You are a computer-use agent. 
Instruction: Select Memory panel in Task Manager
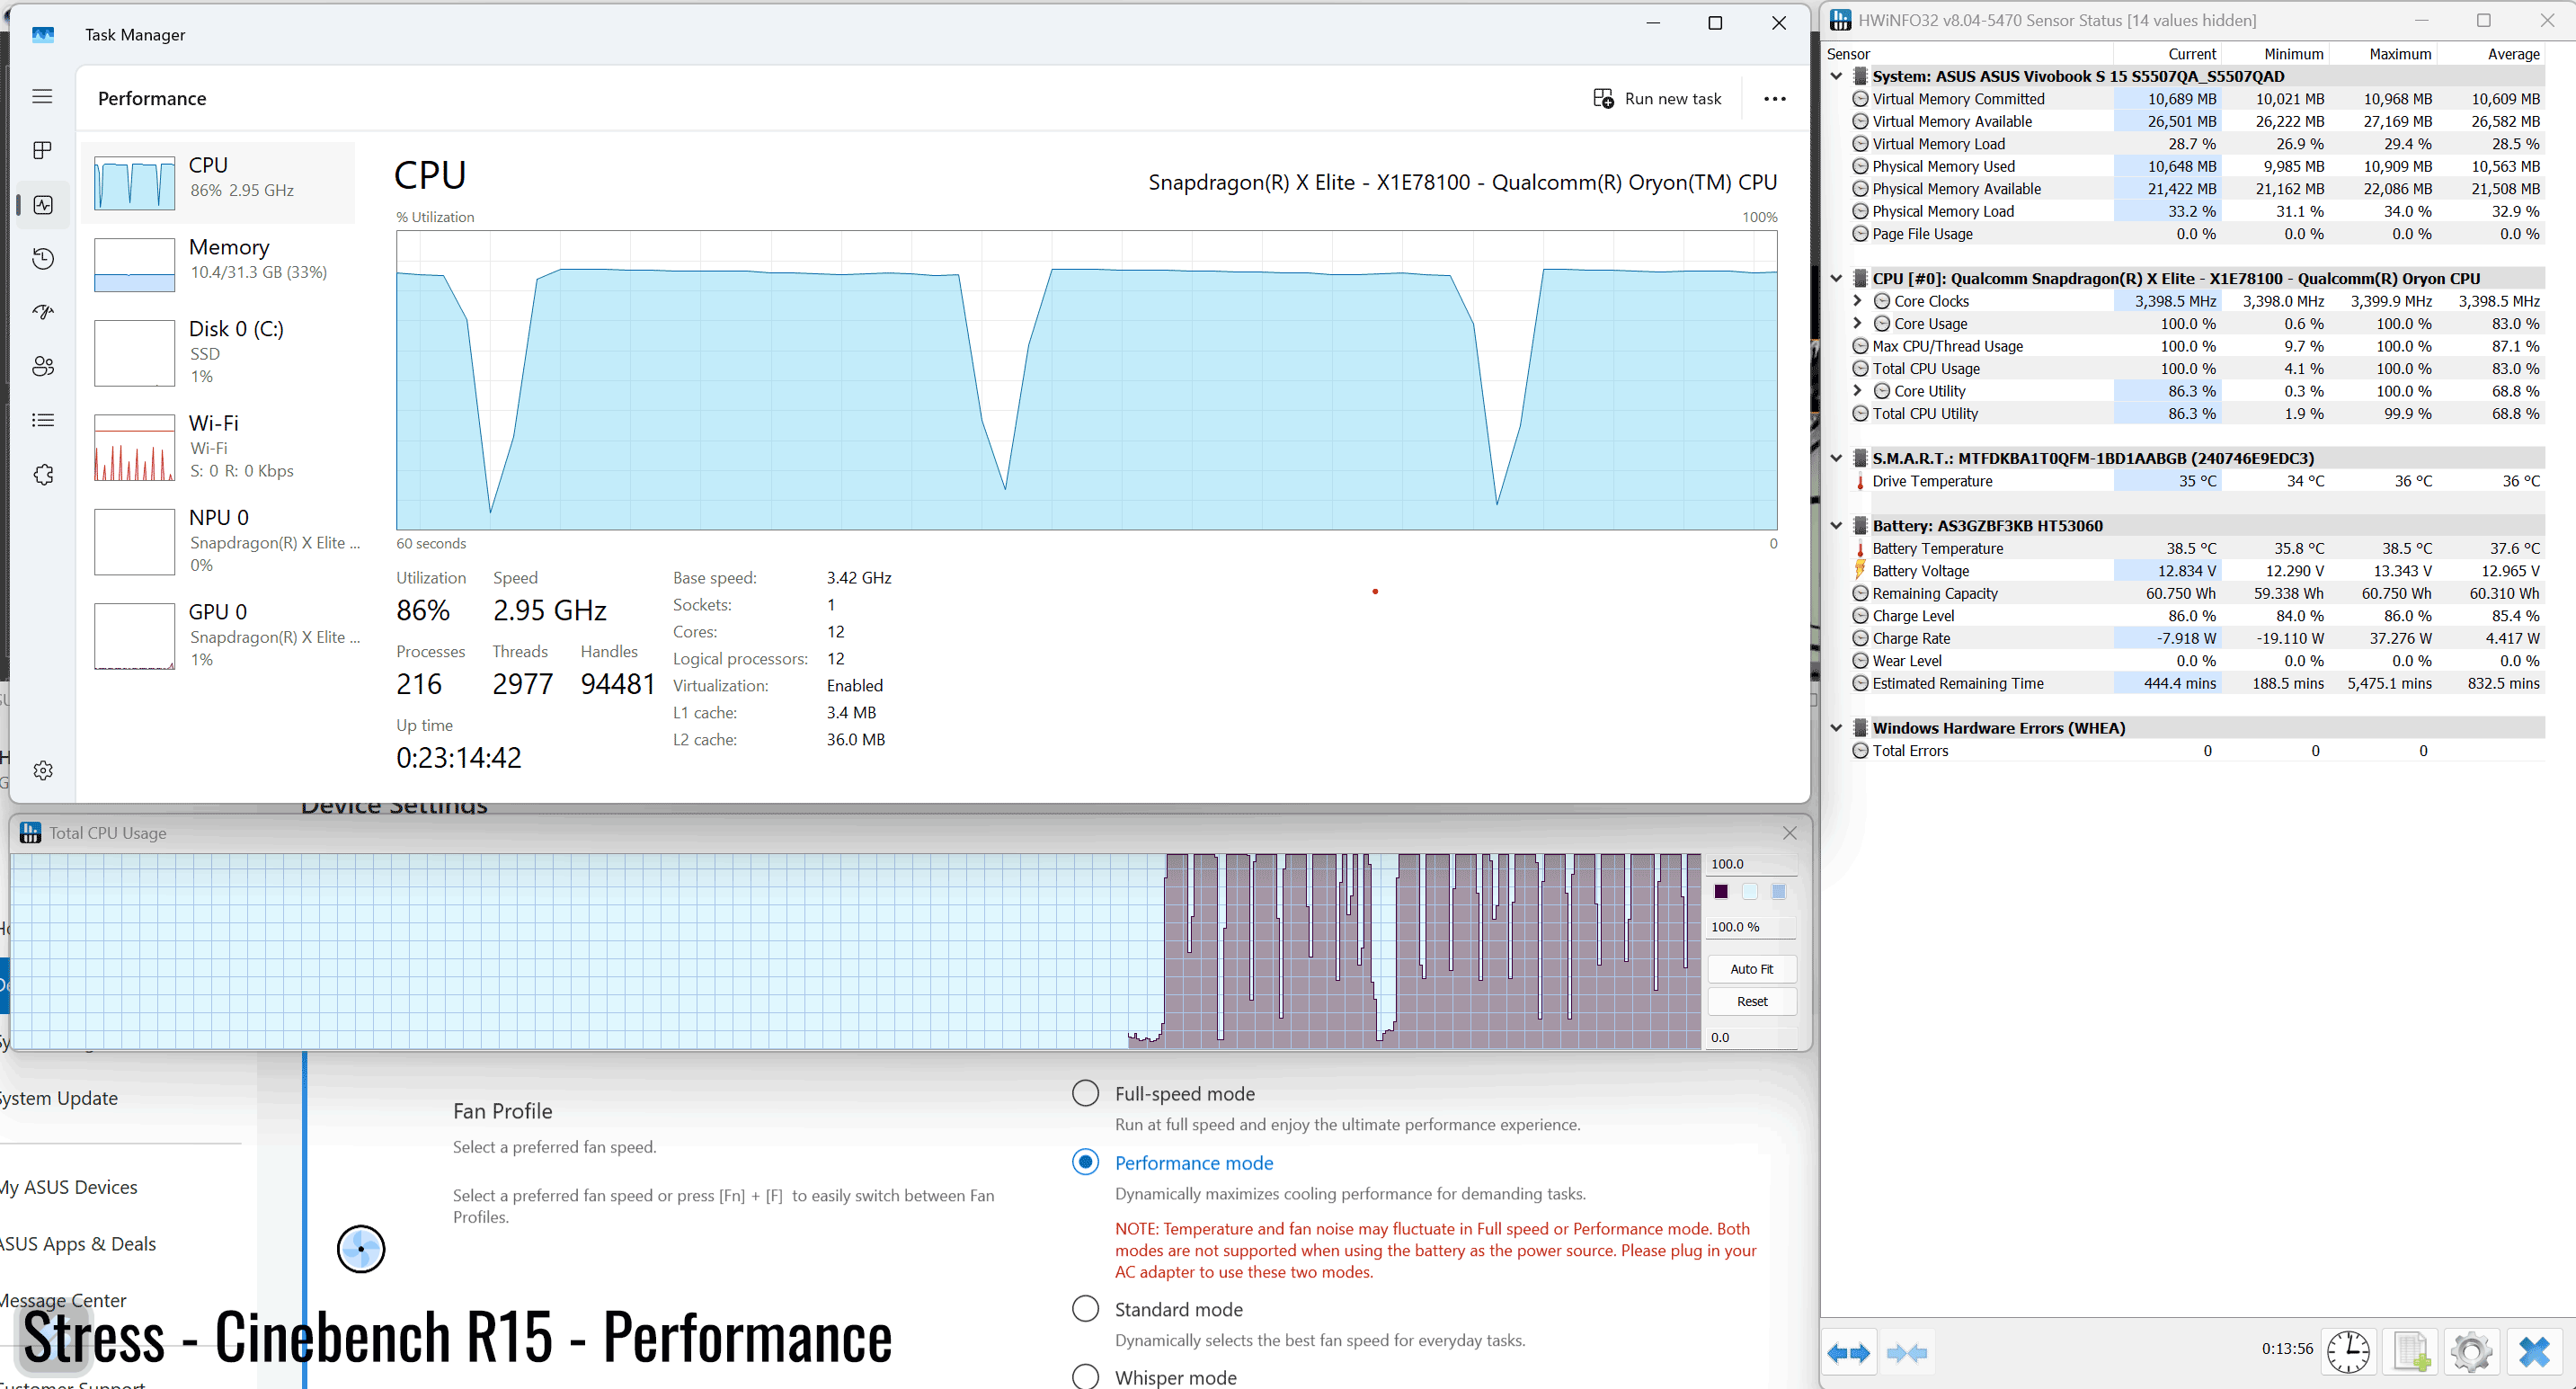pos(220,264)
